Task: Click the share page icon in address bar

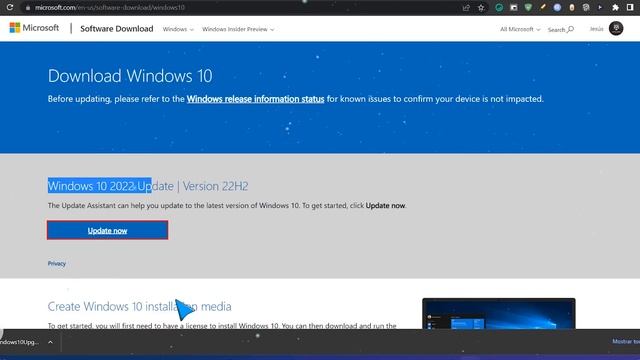Action: pos(466,7)
